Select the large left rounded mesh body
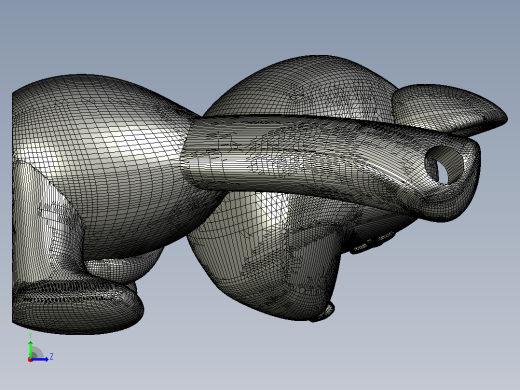520x390 pixels. (x=100, y=167)
